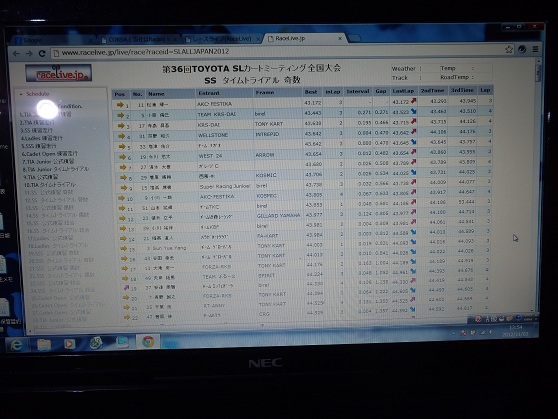The height and width of the screenshot is (419, 558).
Task: Click the URL address bar
Action: click(278, 52)
